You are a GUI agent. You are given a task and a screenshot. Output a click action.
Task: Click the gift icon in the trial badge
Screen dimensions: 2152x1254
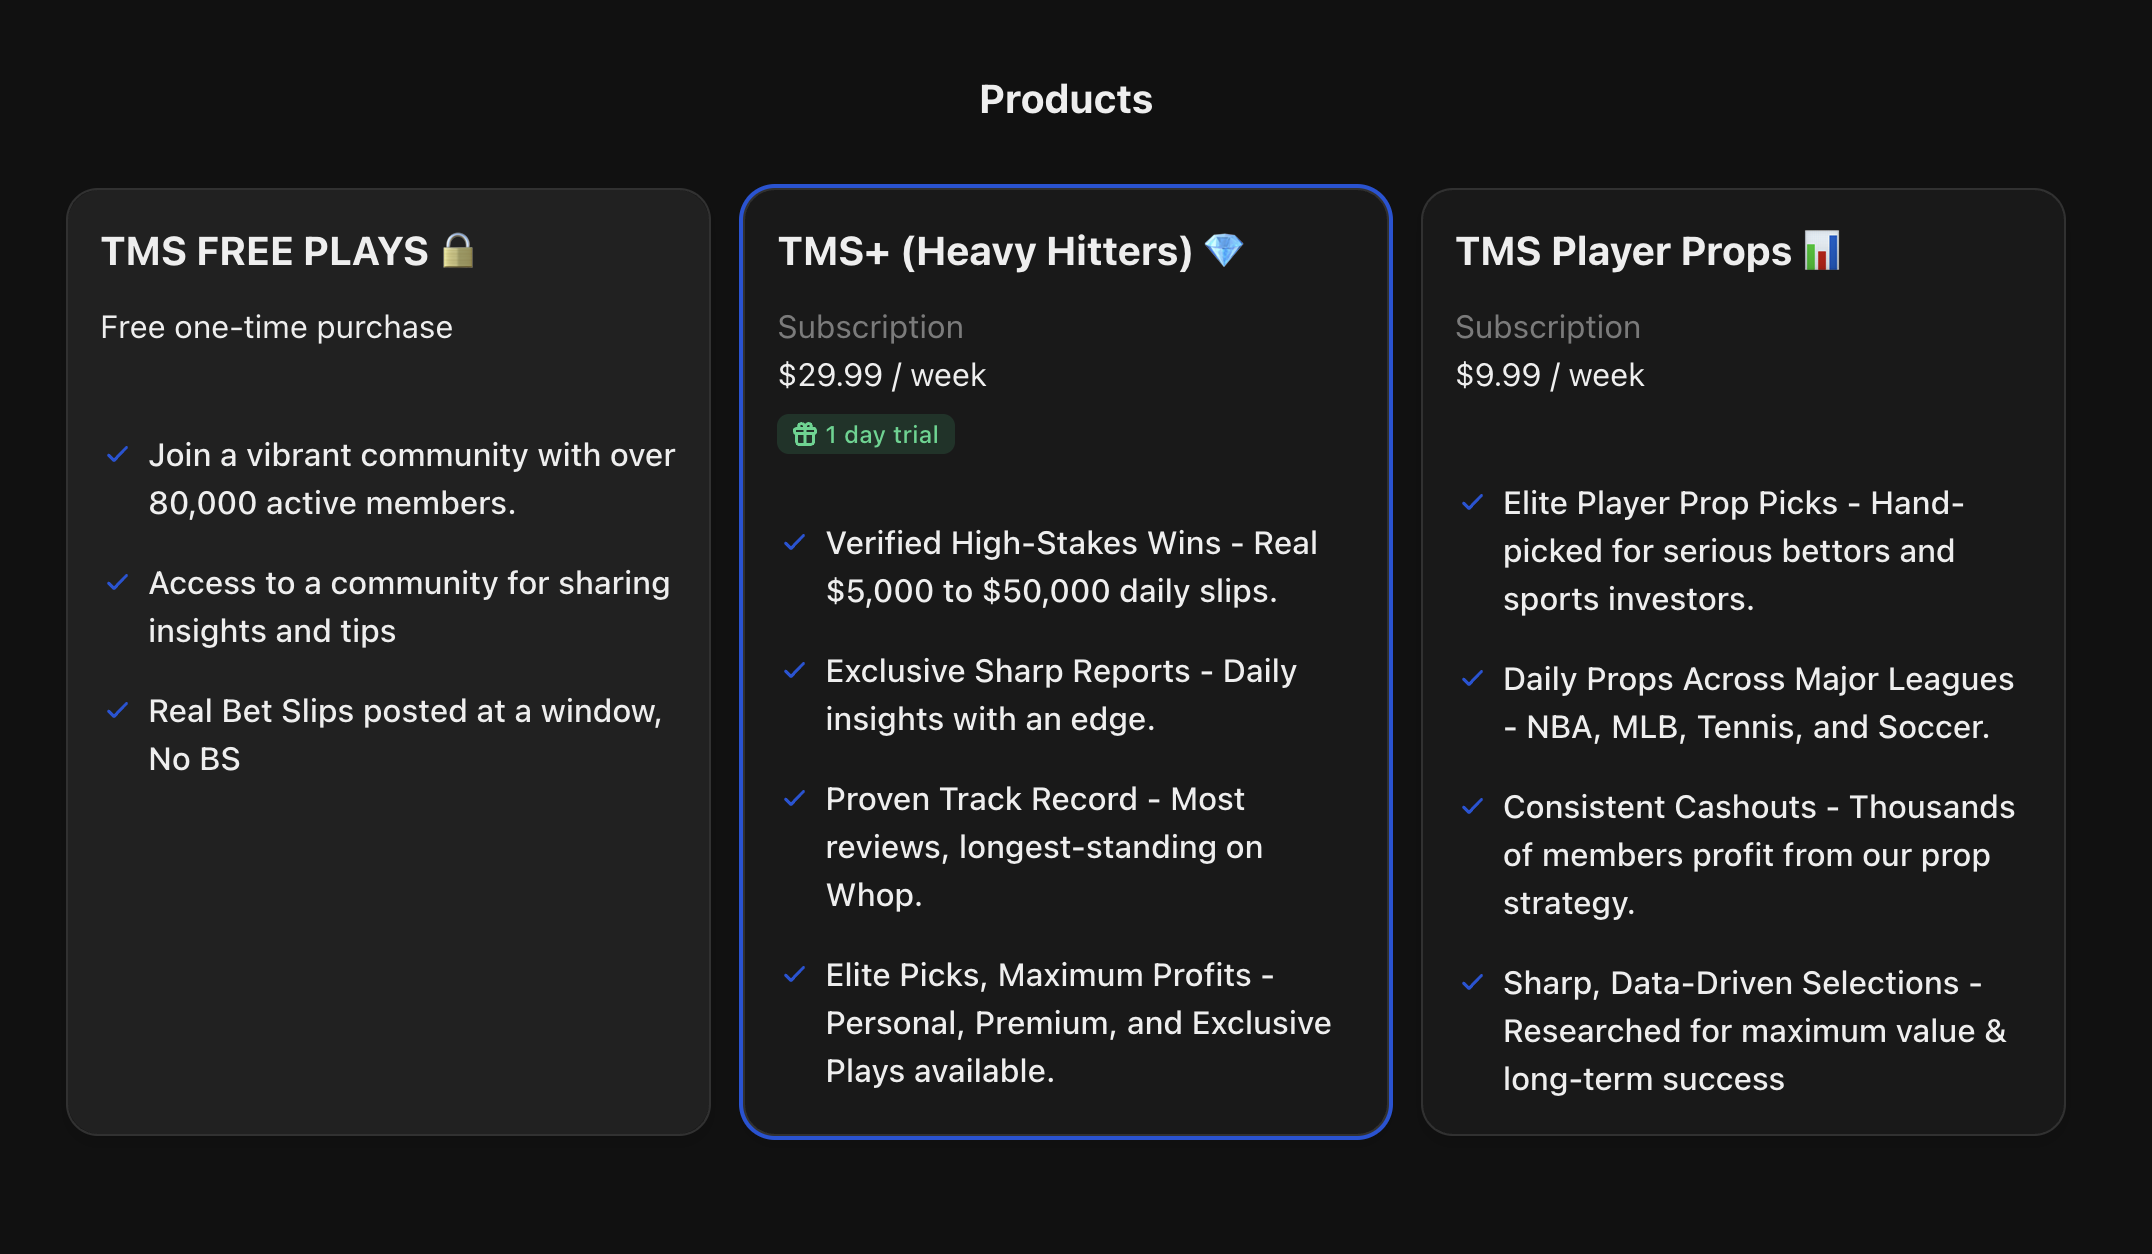(x=805, y=435)
